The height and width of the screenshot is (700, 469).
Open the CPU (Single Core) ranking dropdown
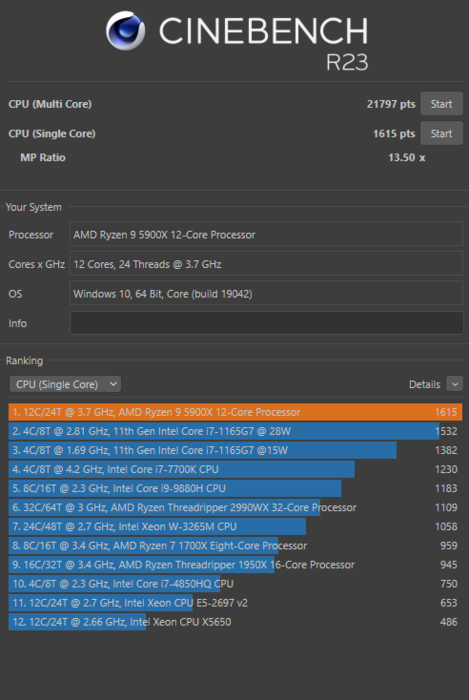pyautogui.click(x=65, y=384)
